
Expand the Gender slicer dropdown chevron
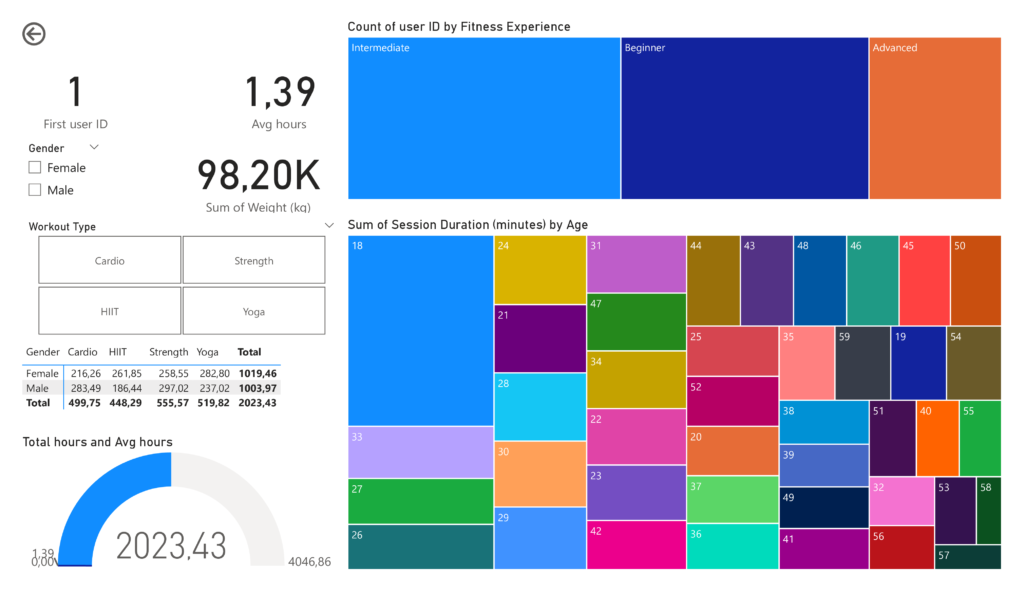[94, 148]
